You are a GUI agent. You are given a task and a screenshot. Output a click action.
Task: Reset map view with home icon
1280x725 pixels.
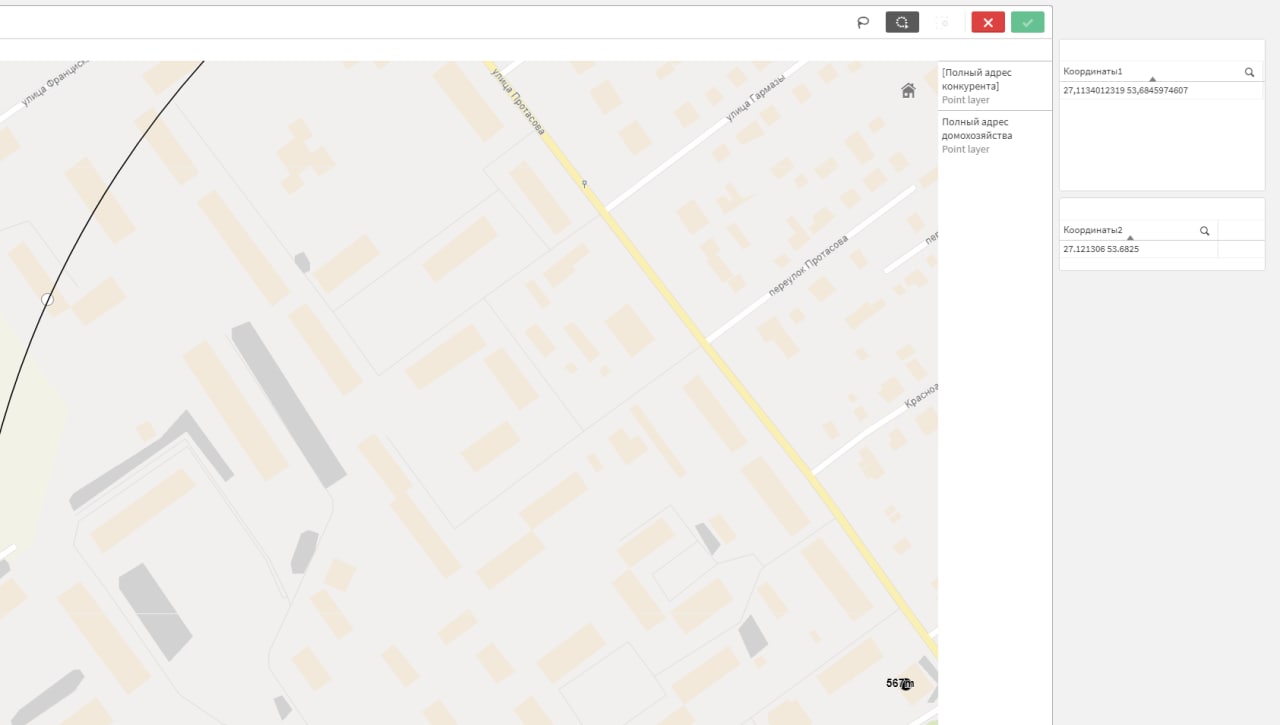coord(908,90)
